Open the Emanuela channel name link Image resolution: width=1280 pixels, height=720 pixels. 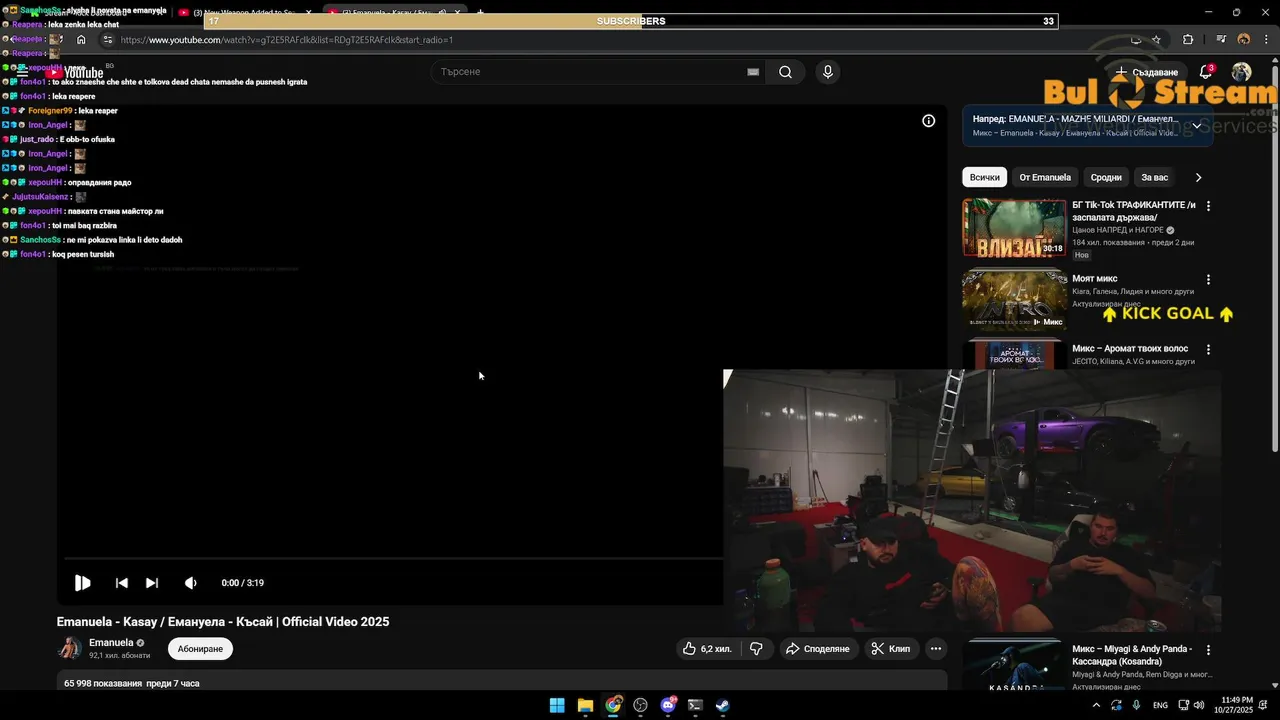(x=111, y=643)
